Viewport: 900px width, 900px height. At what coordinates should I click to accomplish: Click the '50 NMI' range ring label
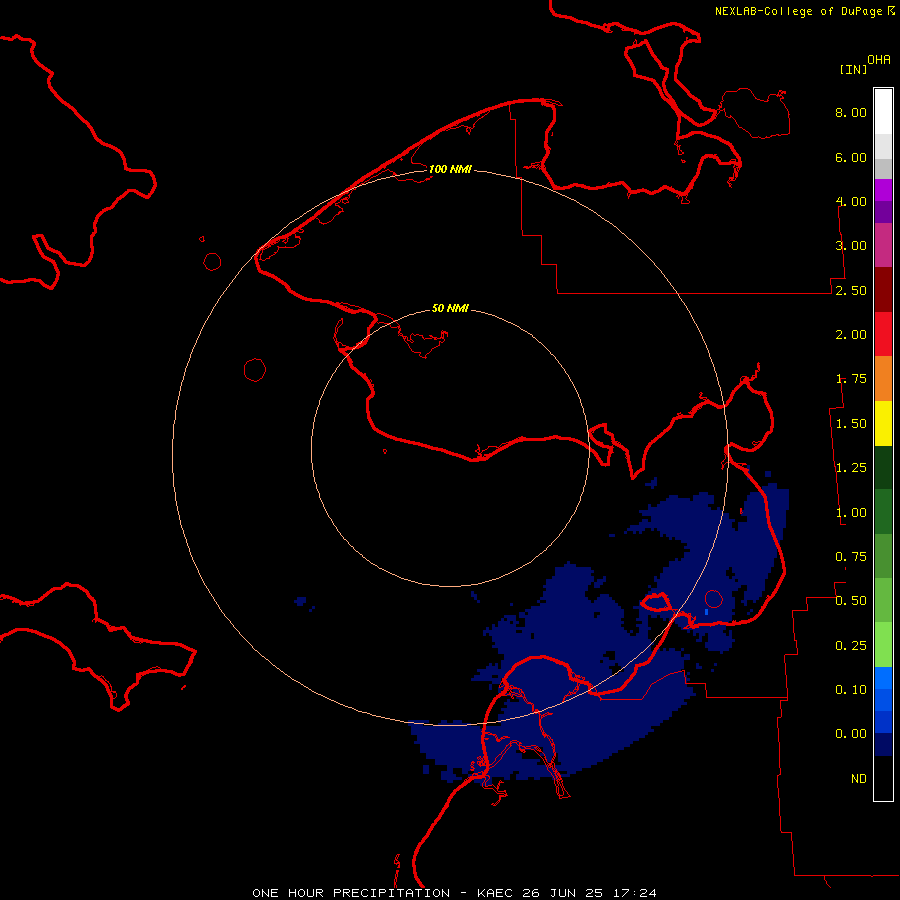450,308
